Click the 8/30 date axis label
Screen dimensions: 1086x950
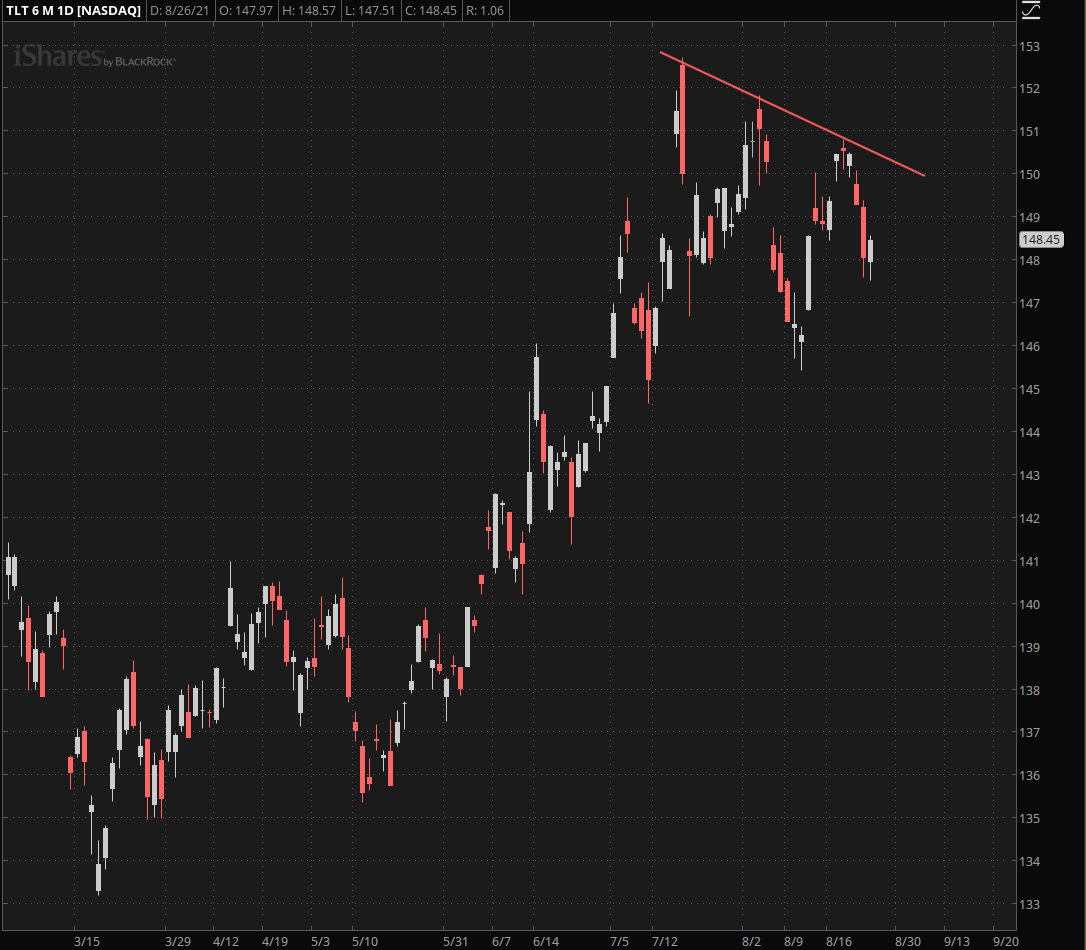[x=908, y=941]
